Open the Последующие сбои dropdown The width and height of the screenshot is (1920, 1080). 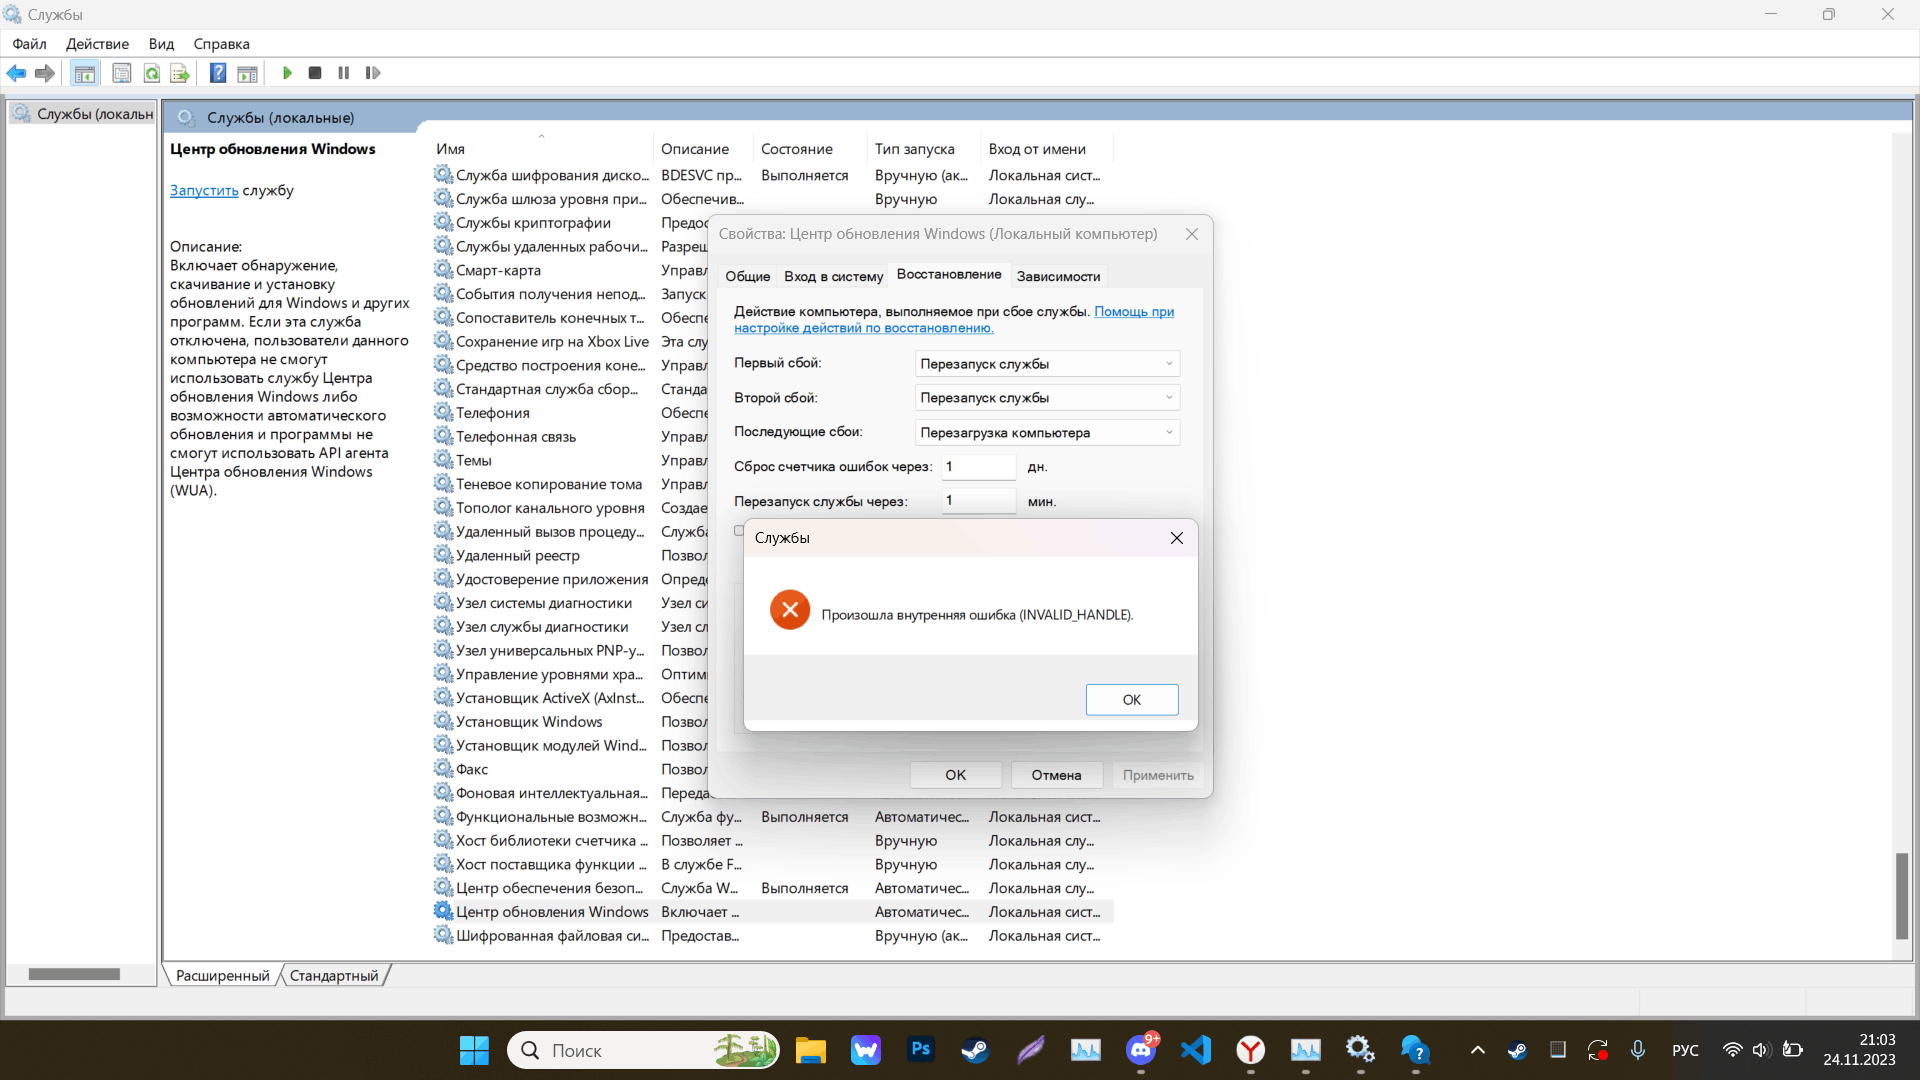click(x=1047, y=433)
